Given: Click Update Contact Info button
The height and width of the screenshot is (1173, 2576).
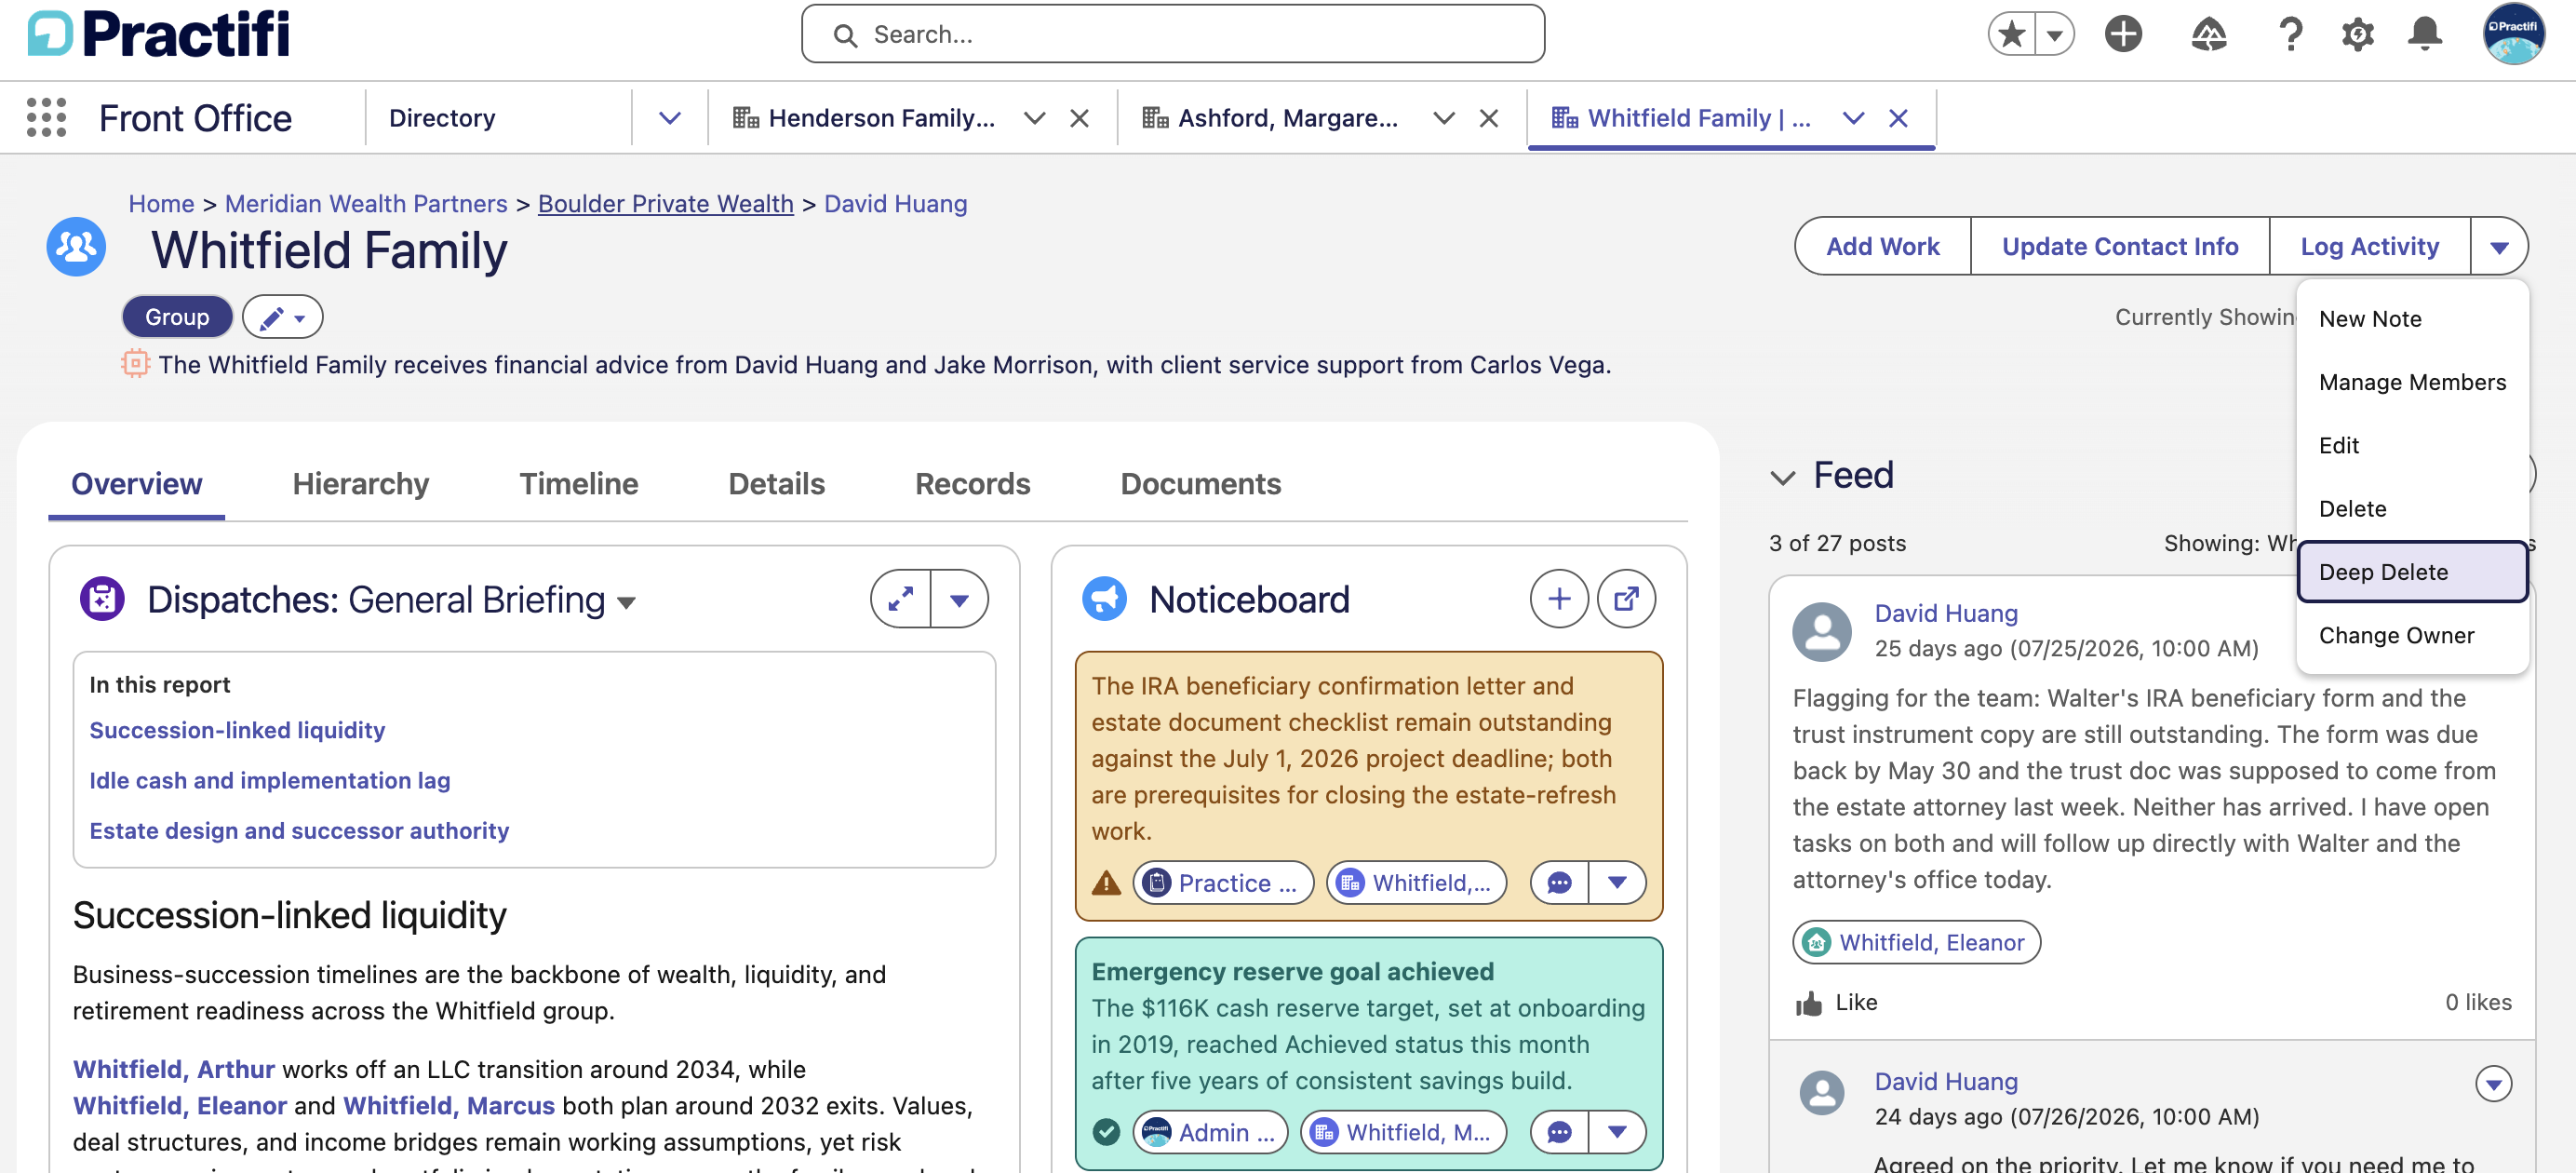Looking at the screenshot, I should point(2119,247).
